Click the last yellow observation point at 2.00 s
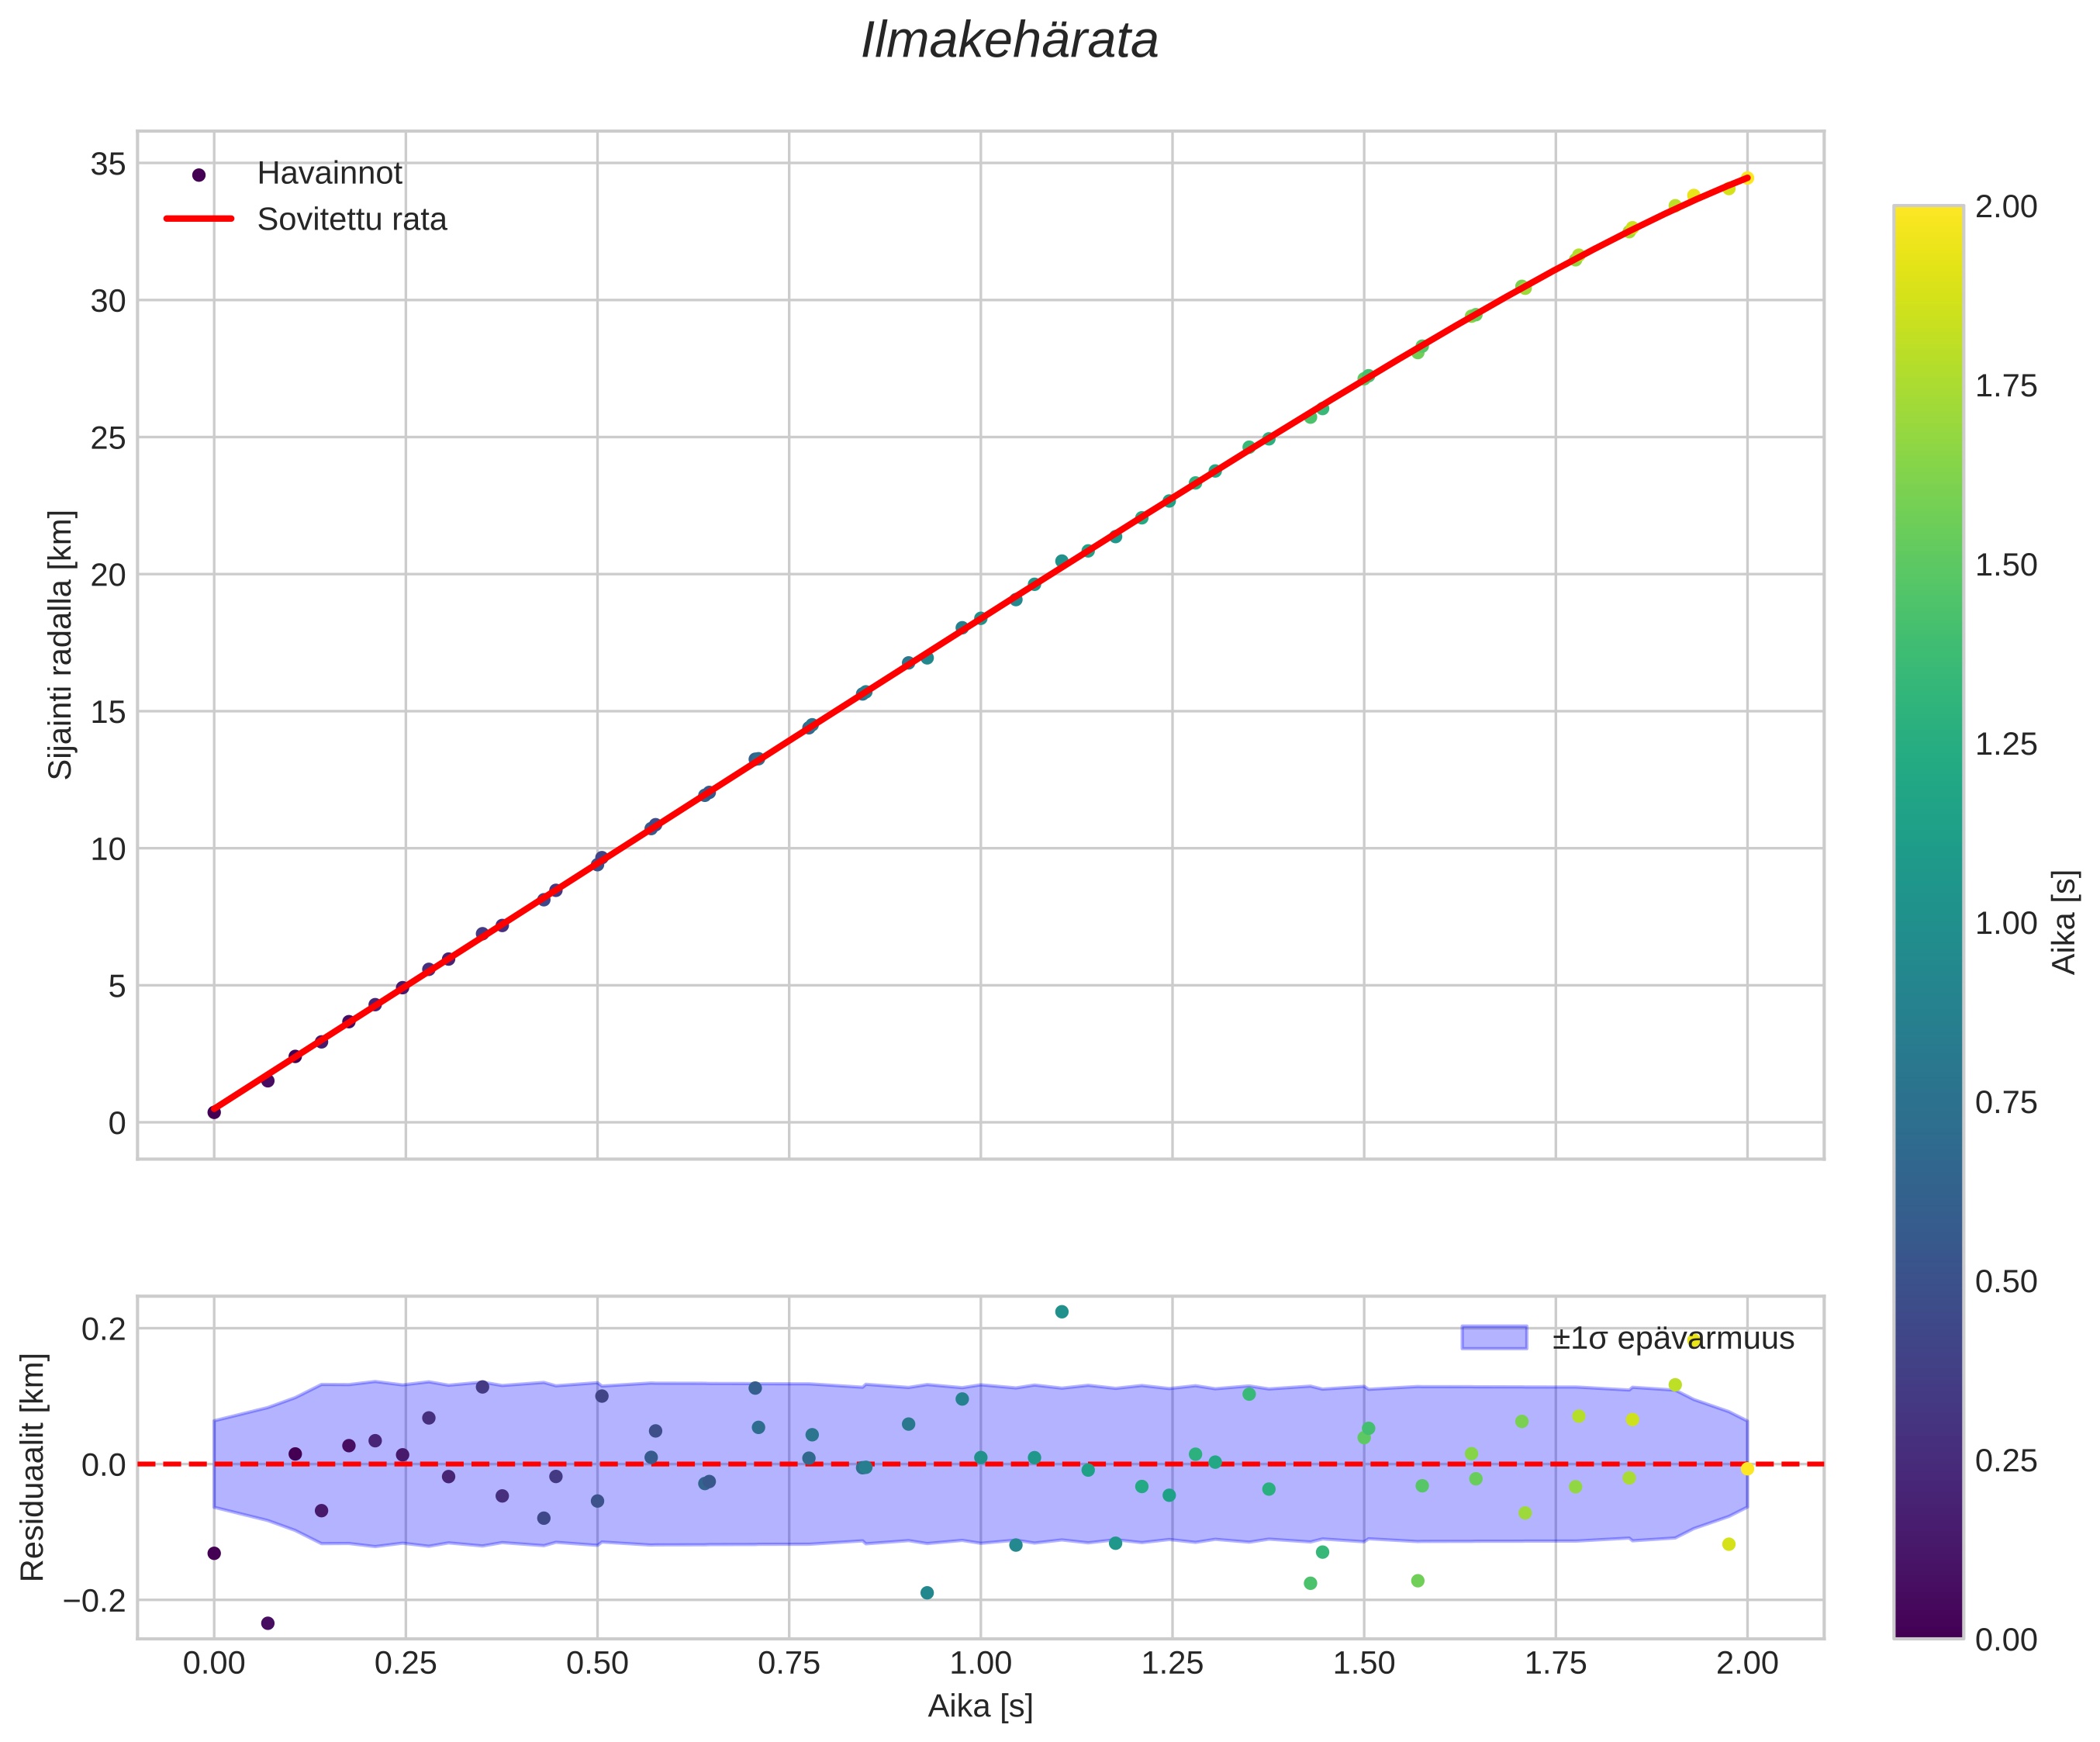The width and height of the screenshot is (2100, 1742). (x=1747, y=178)
